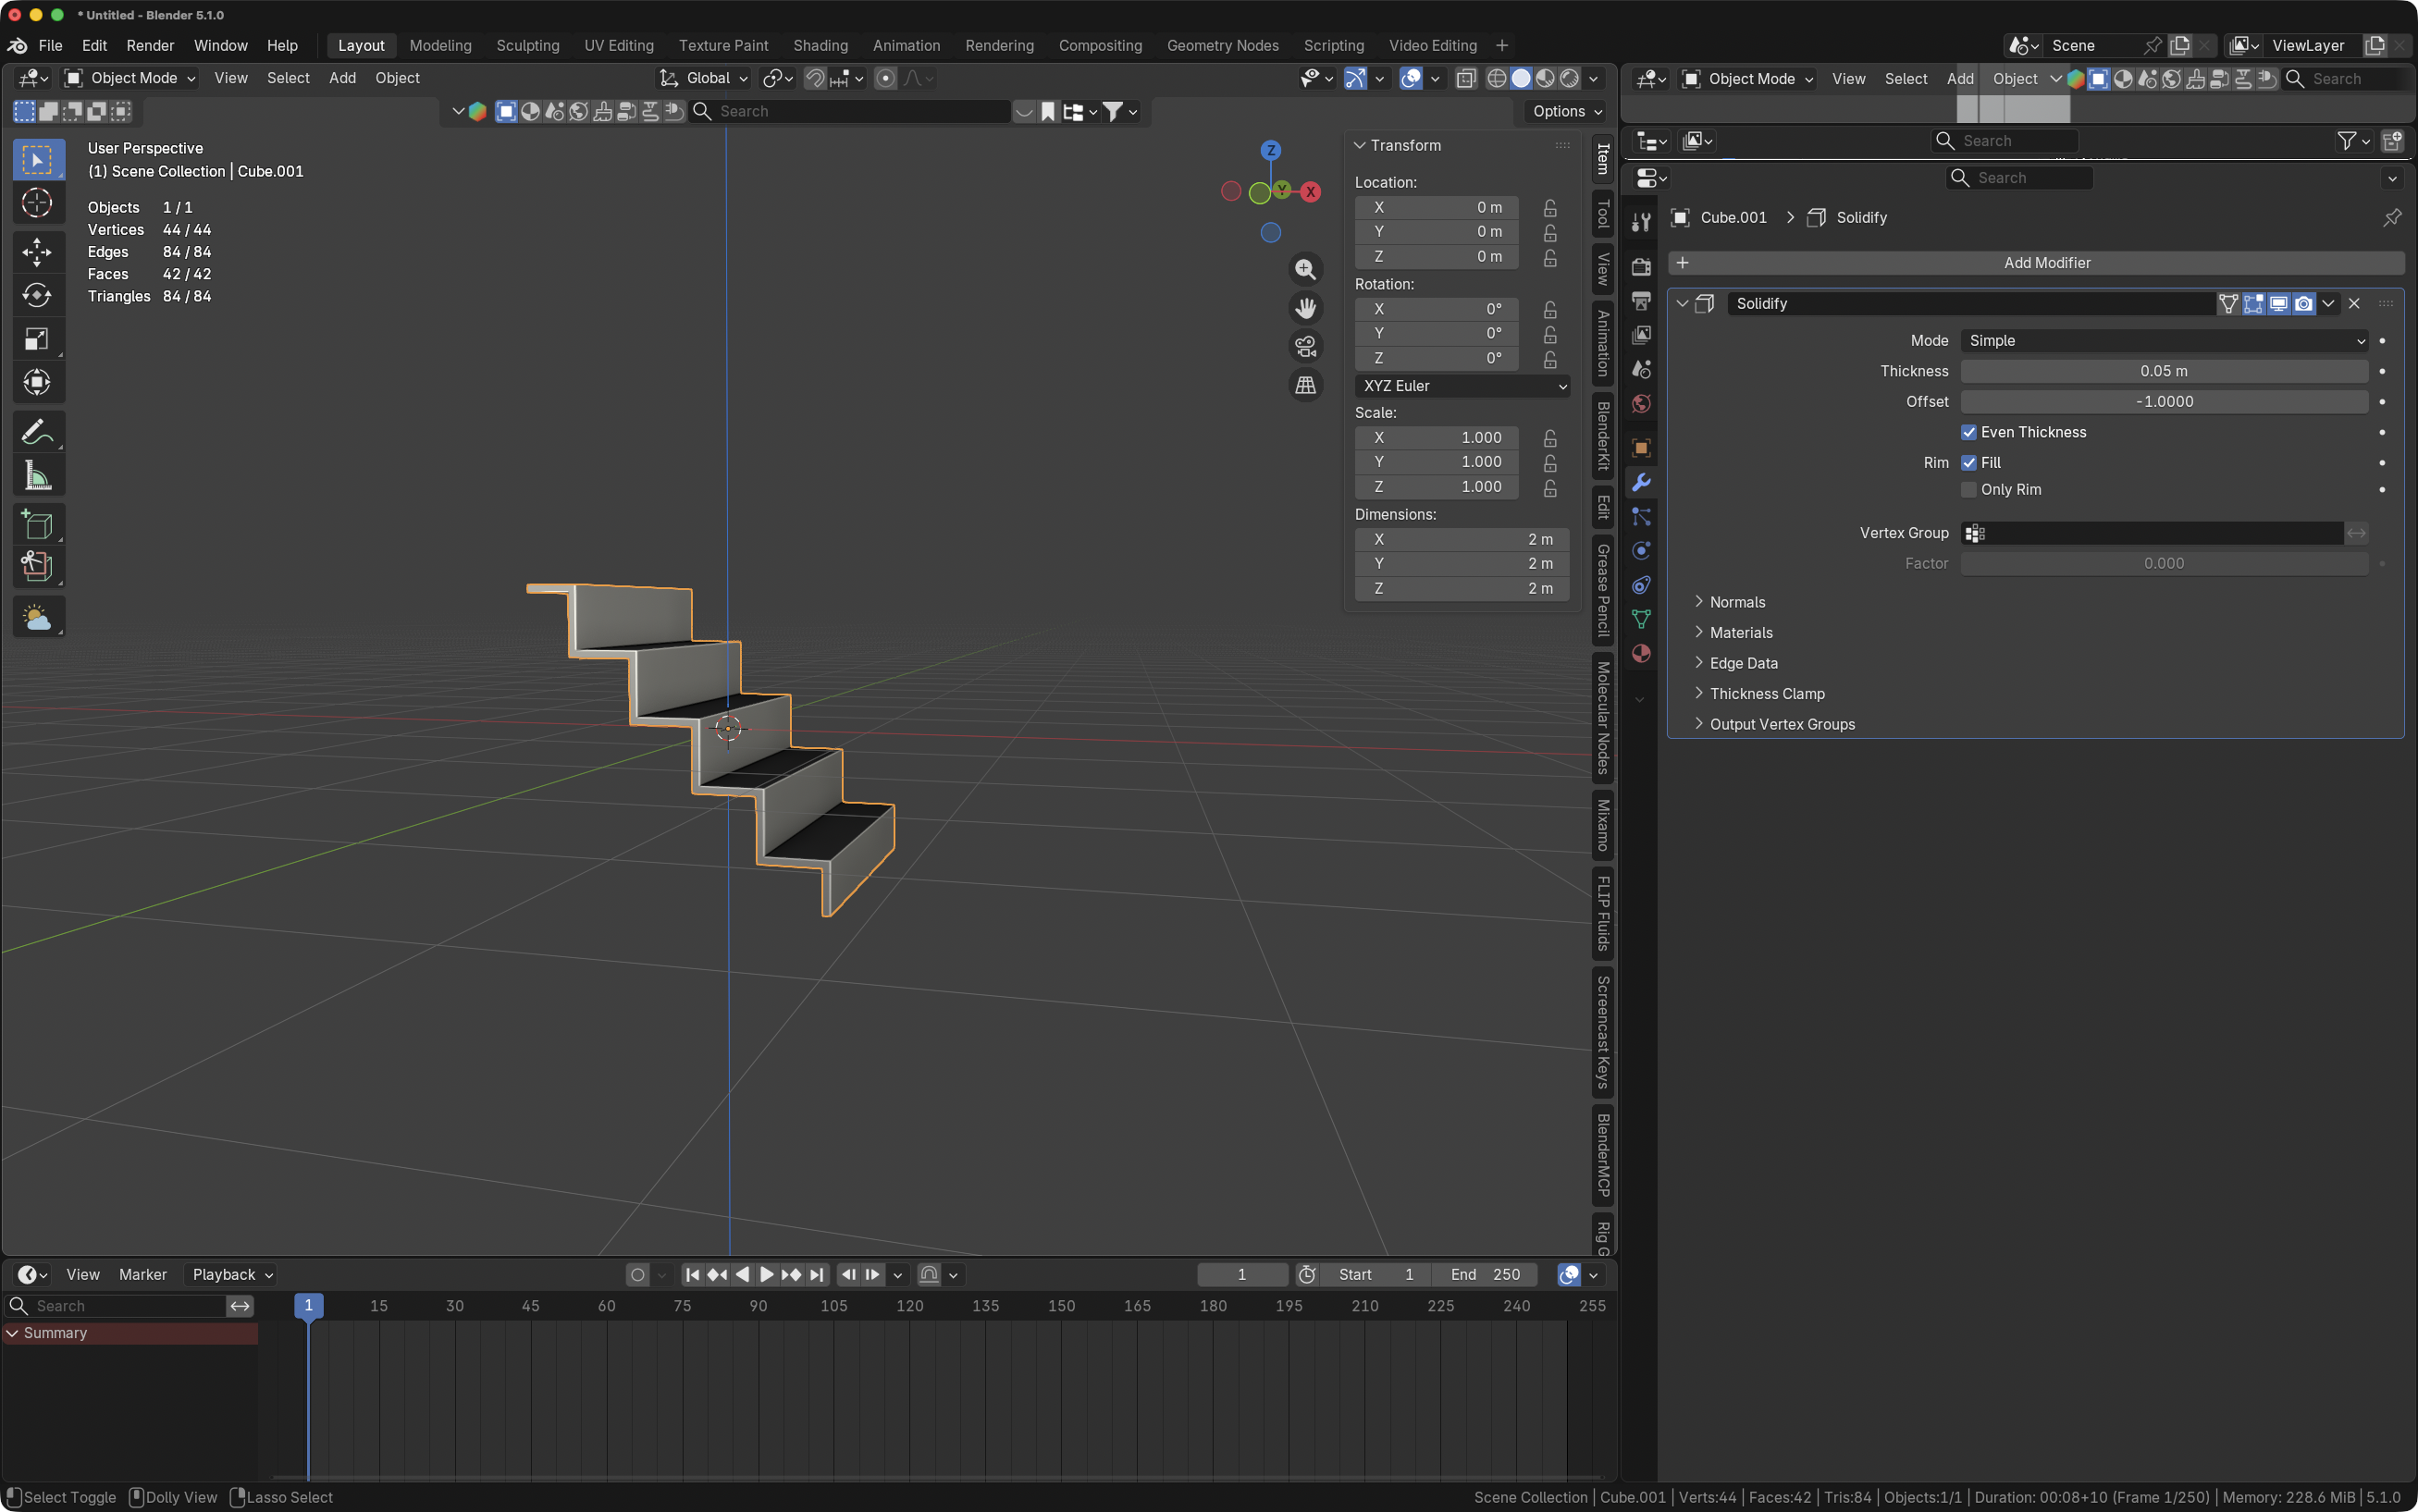2418x1512 pixels.
Task: Click the pan hand viewport gizmo
Action: (x=1305, y=308)
